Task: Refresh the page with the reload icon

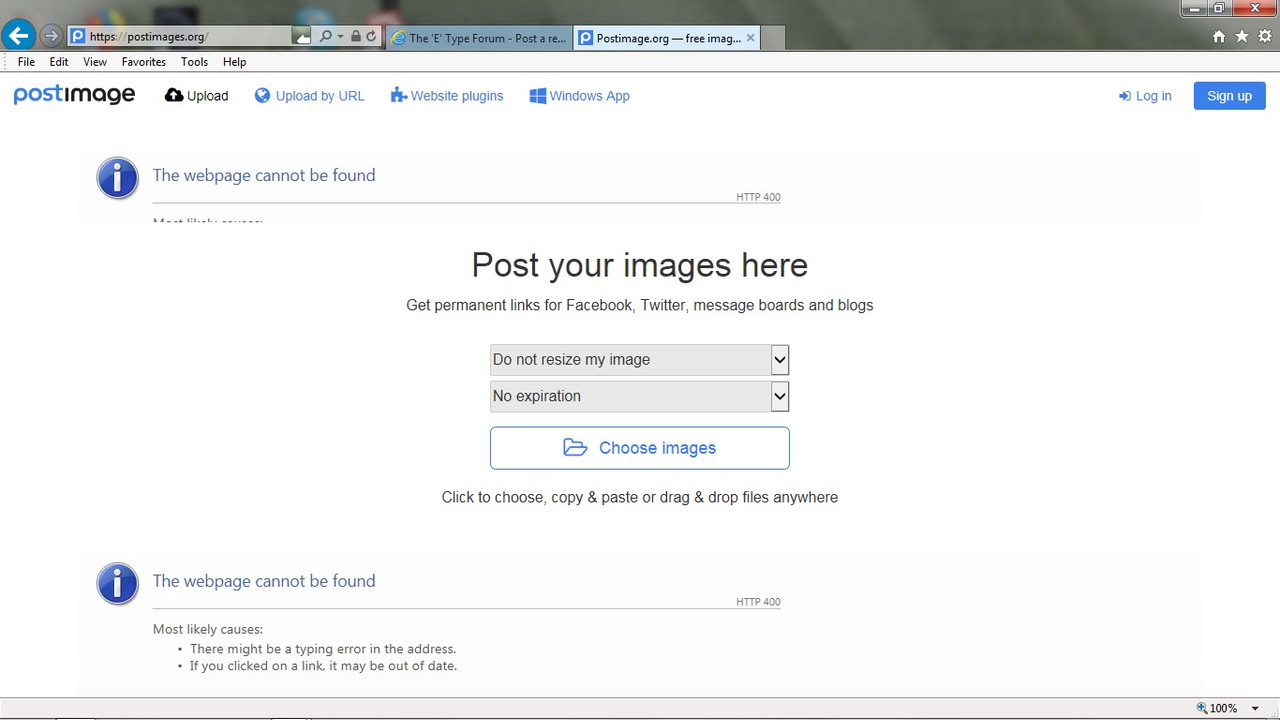Action: [371, 36]
